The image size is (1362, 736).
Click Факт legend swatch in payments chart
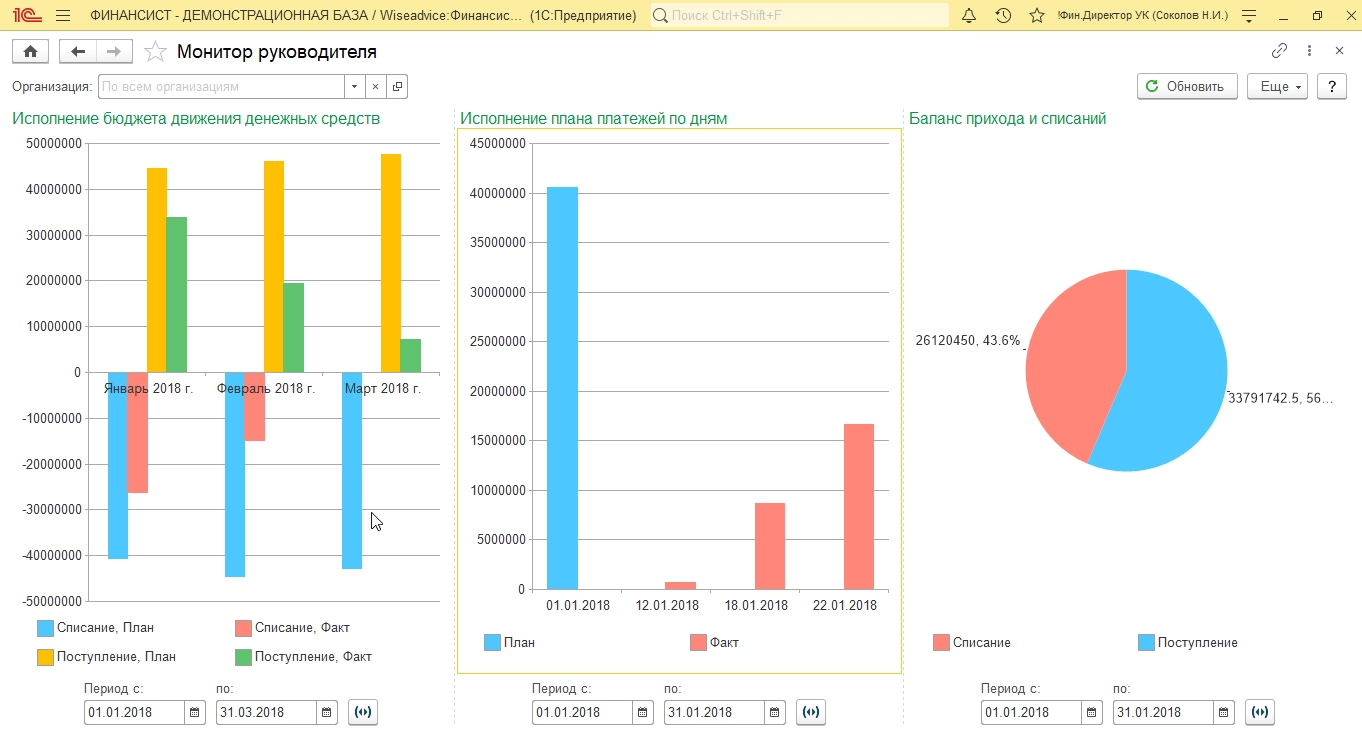698,643
